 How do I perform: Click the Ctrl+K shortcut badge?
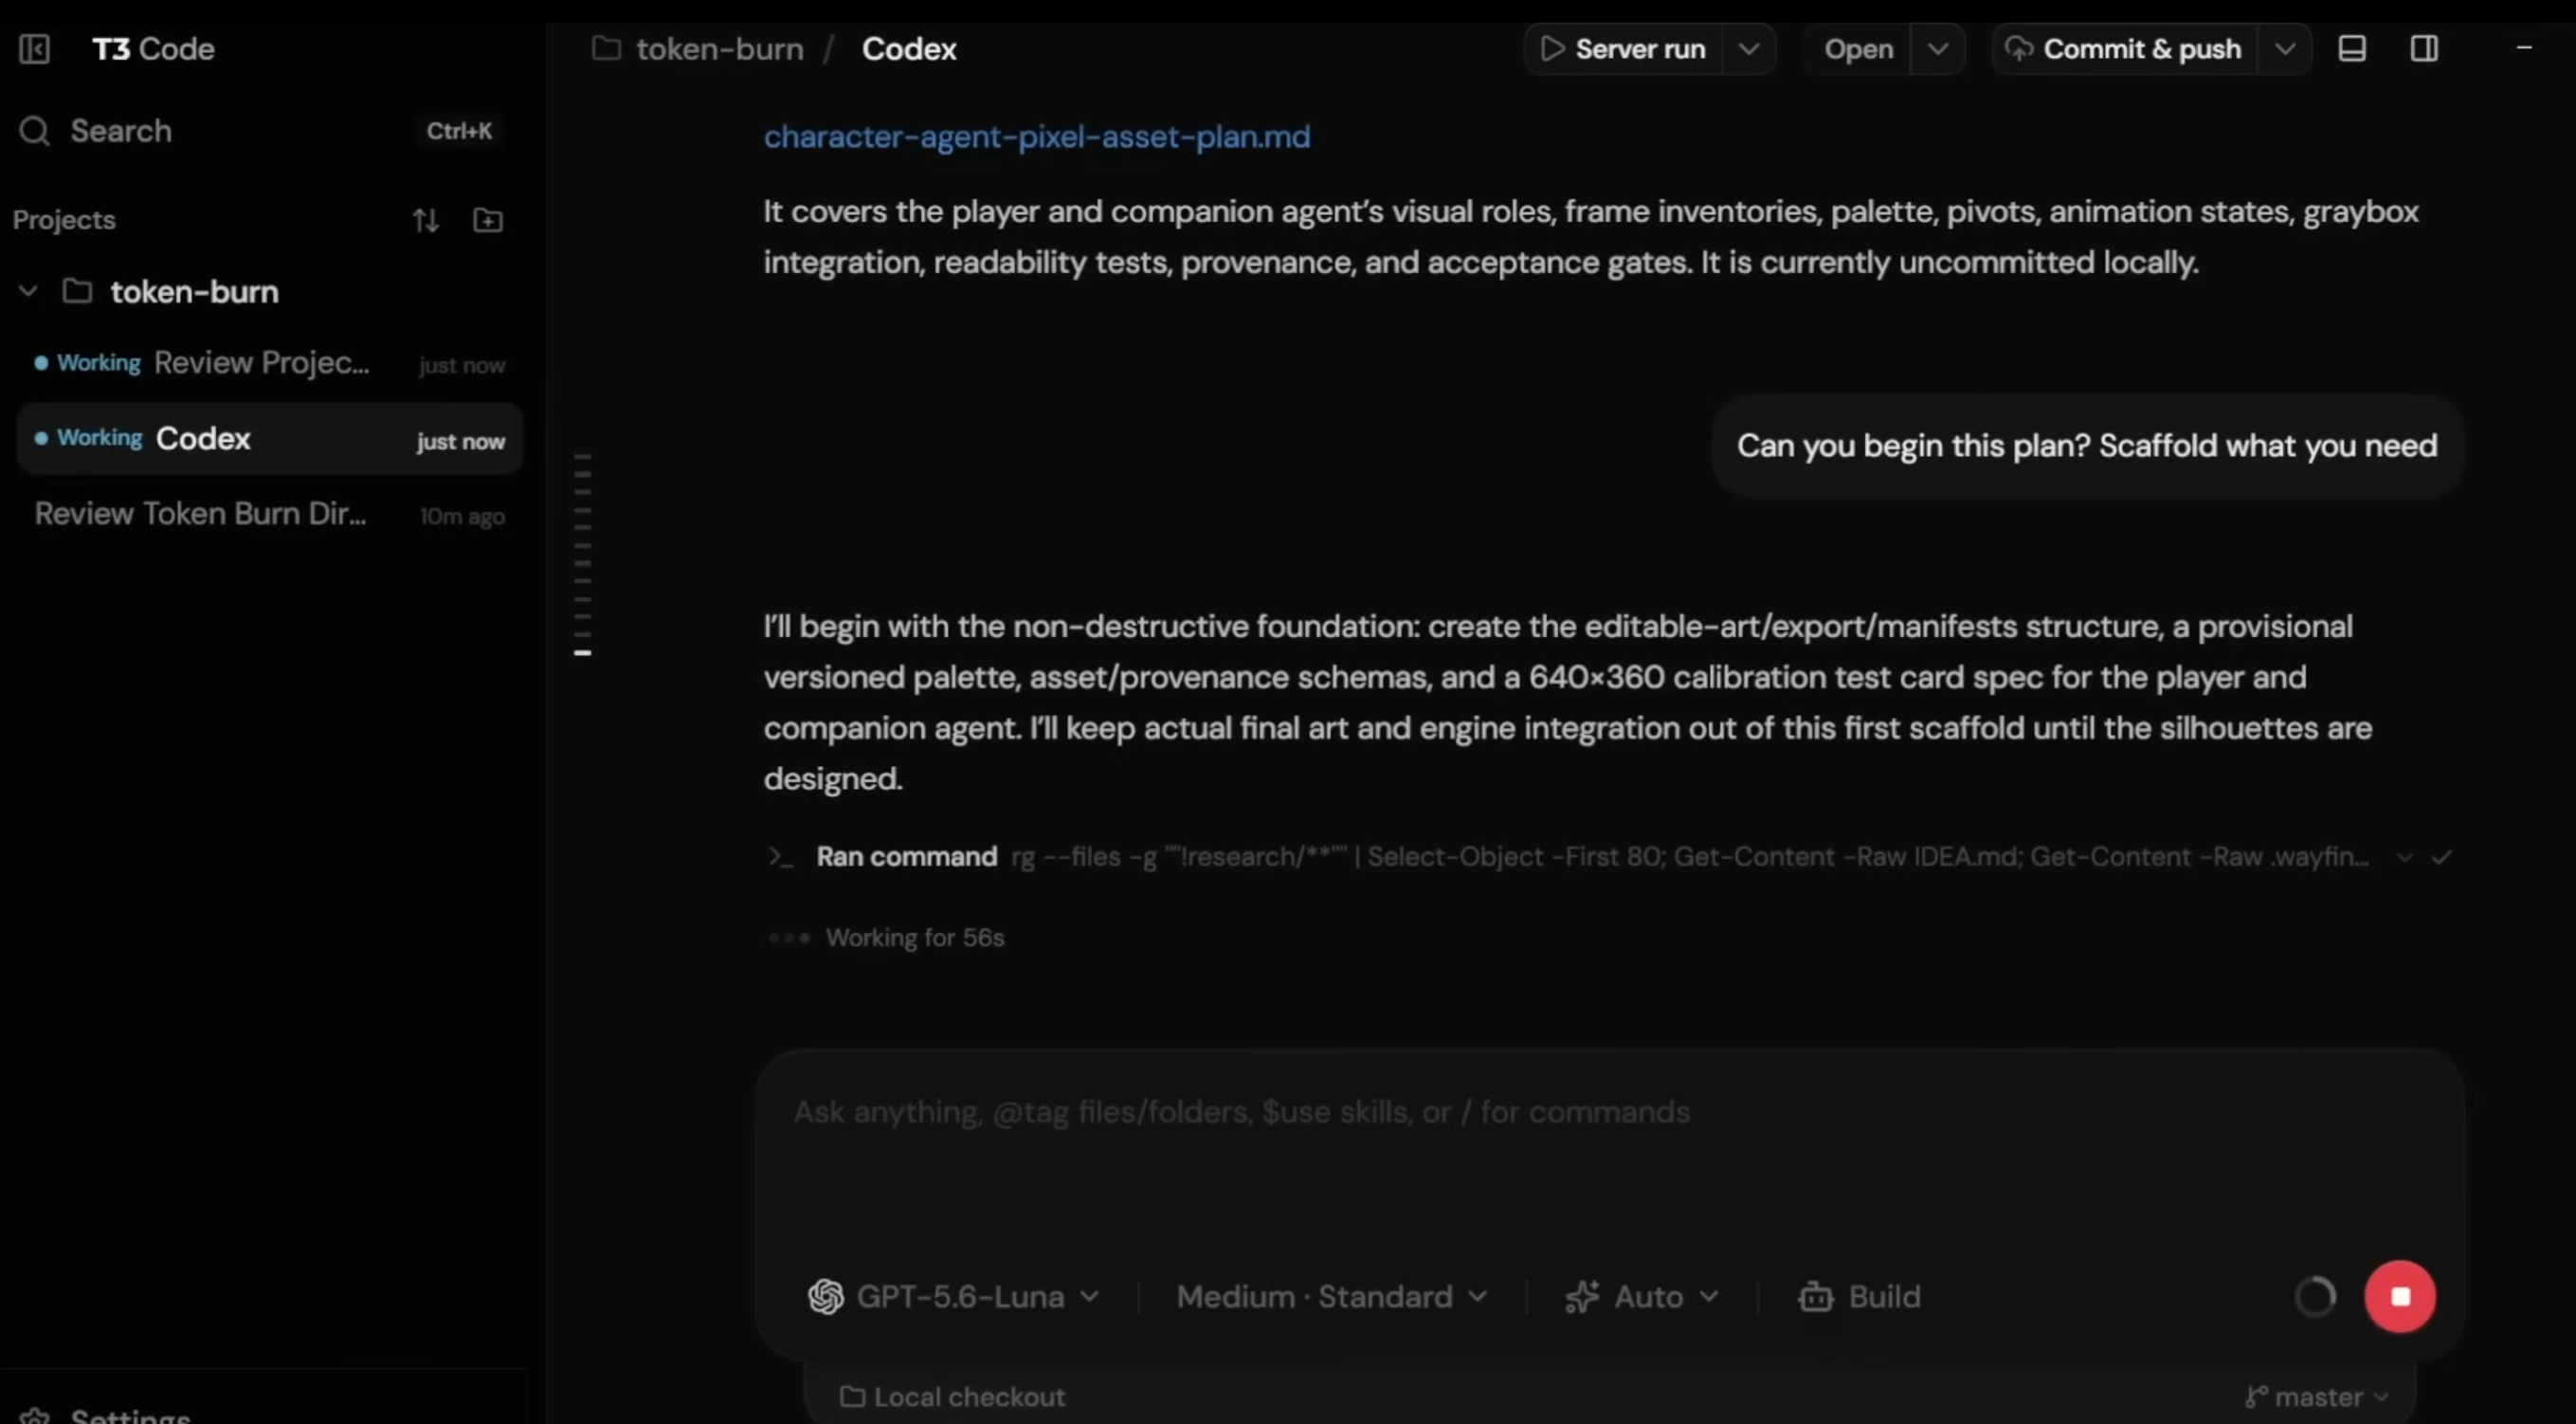click(459, 131)
